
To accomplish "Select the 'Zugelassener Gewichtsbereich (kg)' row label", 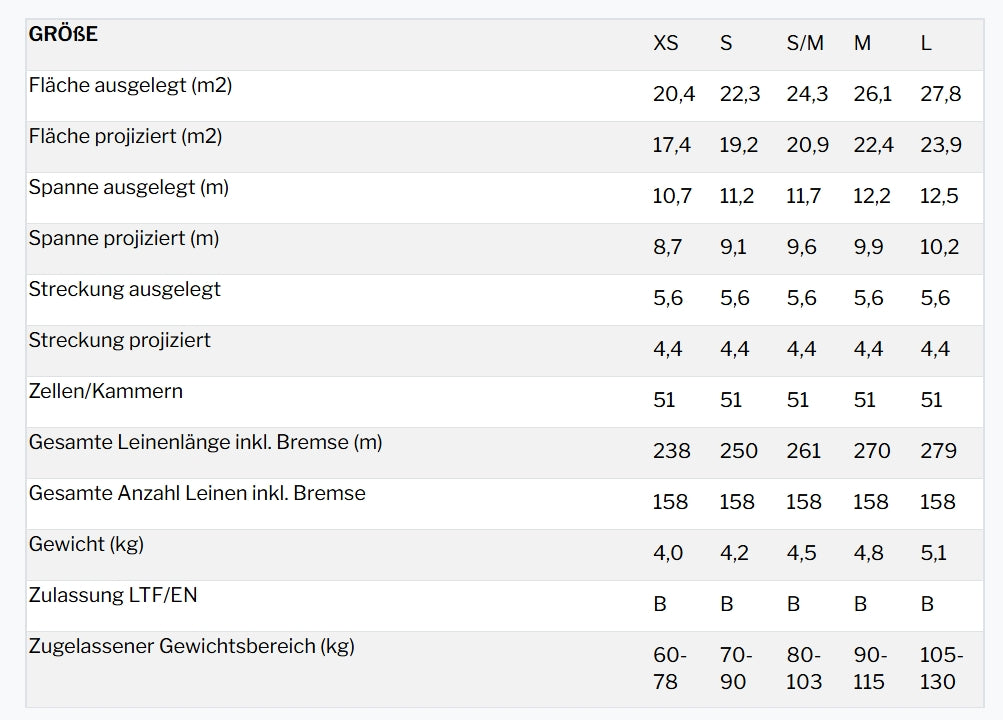I will coord(192,647).
